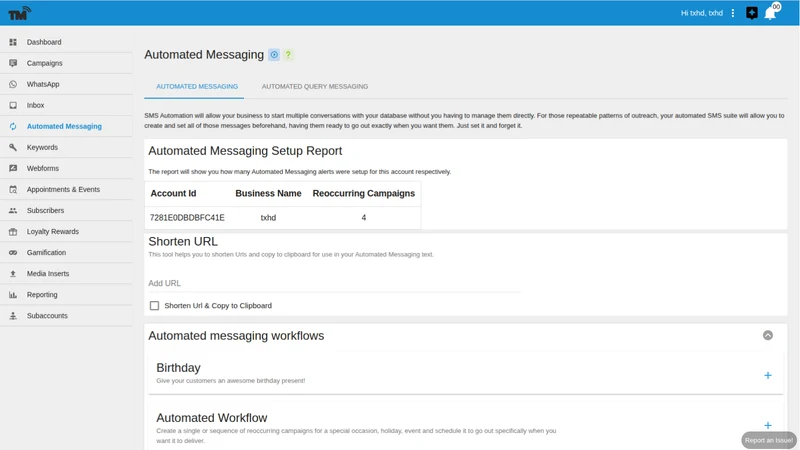
Task: Click the Account Id column header
Action: [173, 193]
